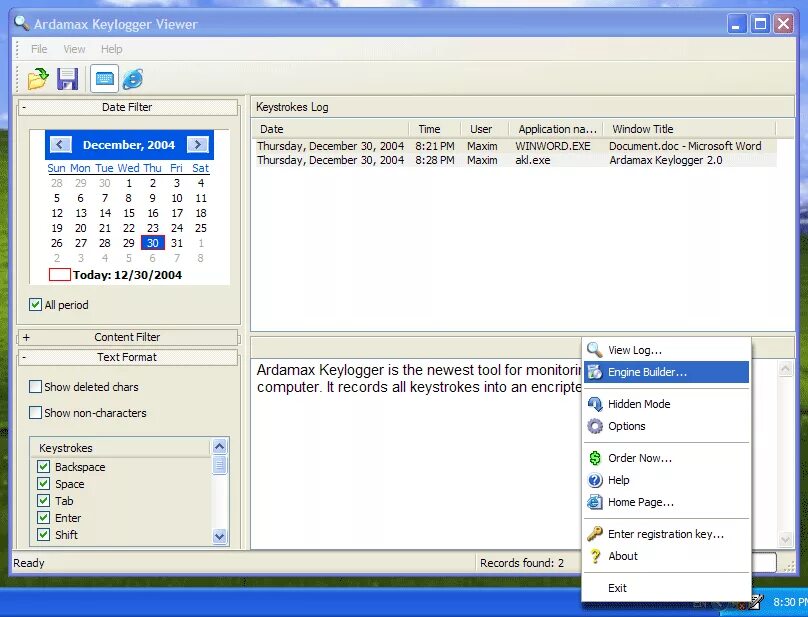Click the taskbar clock showing 8:30 PM

click(789, 602)
